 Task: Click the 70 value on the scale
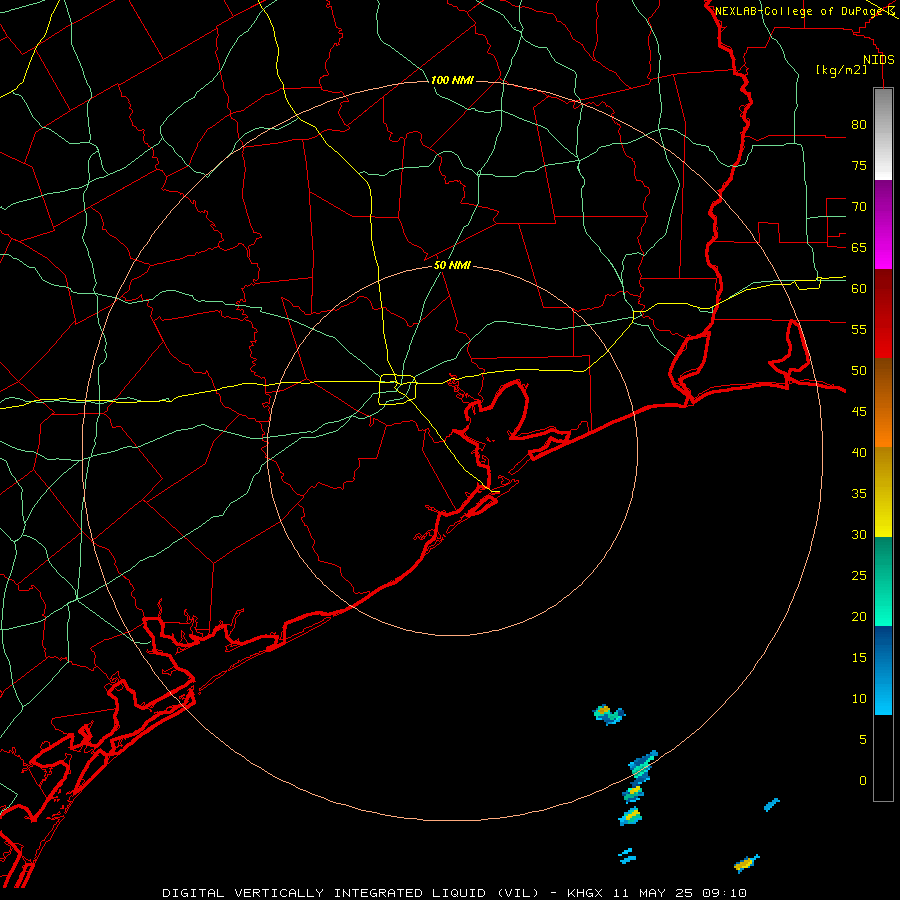(x=859, y=207)
